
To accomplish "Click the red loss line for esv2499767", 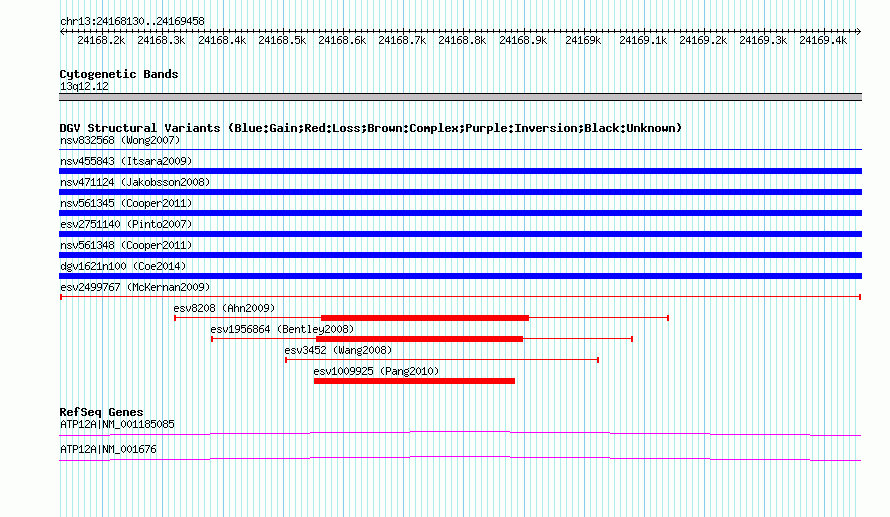I will (460, 297).
